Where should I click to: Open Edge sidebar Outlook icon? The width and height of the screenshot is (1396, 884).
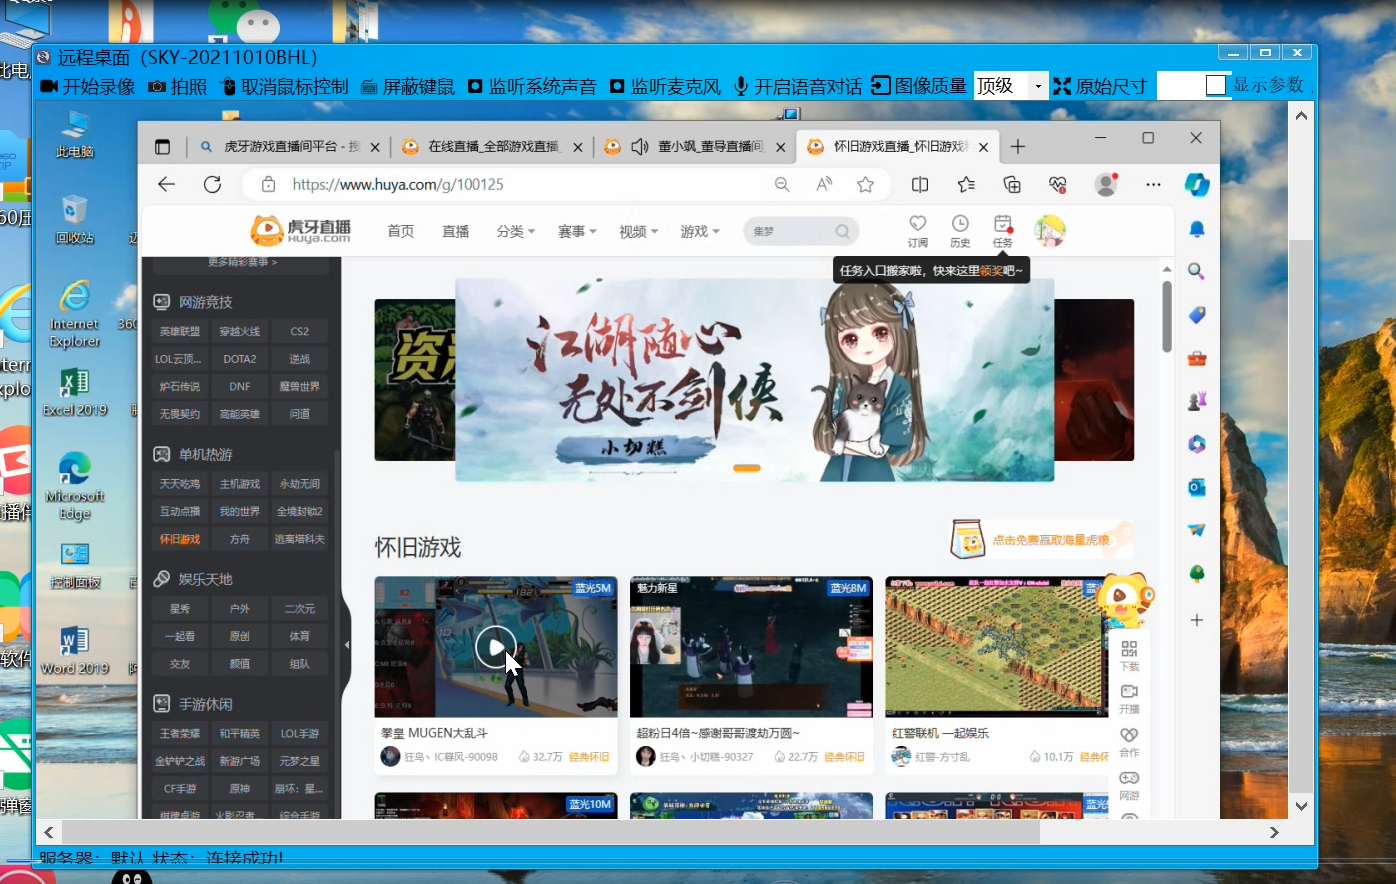1196,487
